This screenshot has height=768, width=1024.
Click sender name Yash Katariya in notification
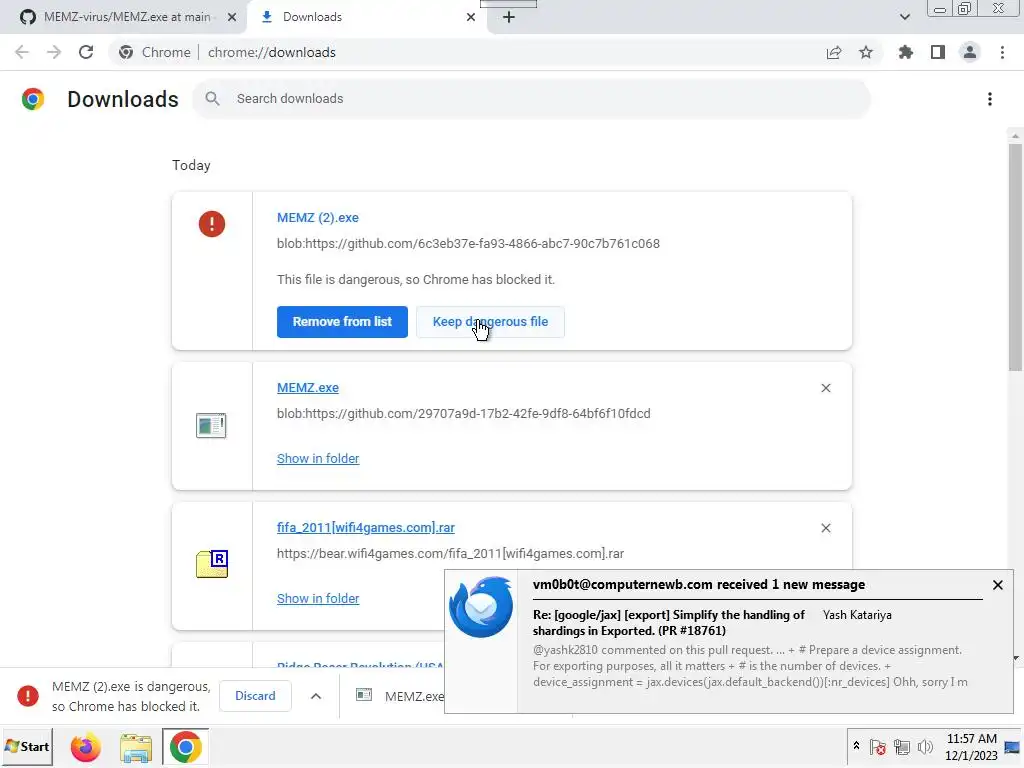click(x=857, y=615)
